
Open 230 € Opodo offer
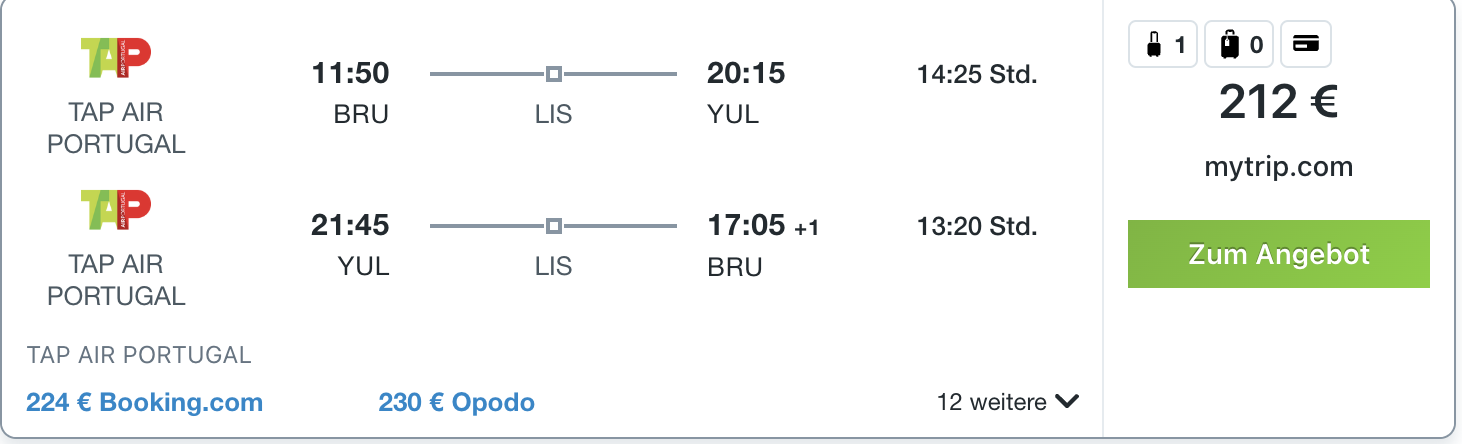tap(457, 403)
